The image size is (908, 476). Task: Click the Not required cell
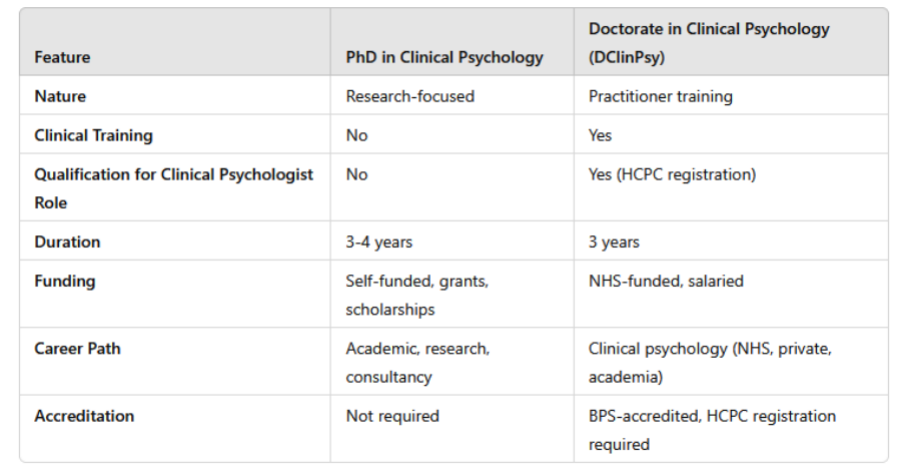coord(393,416)
